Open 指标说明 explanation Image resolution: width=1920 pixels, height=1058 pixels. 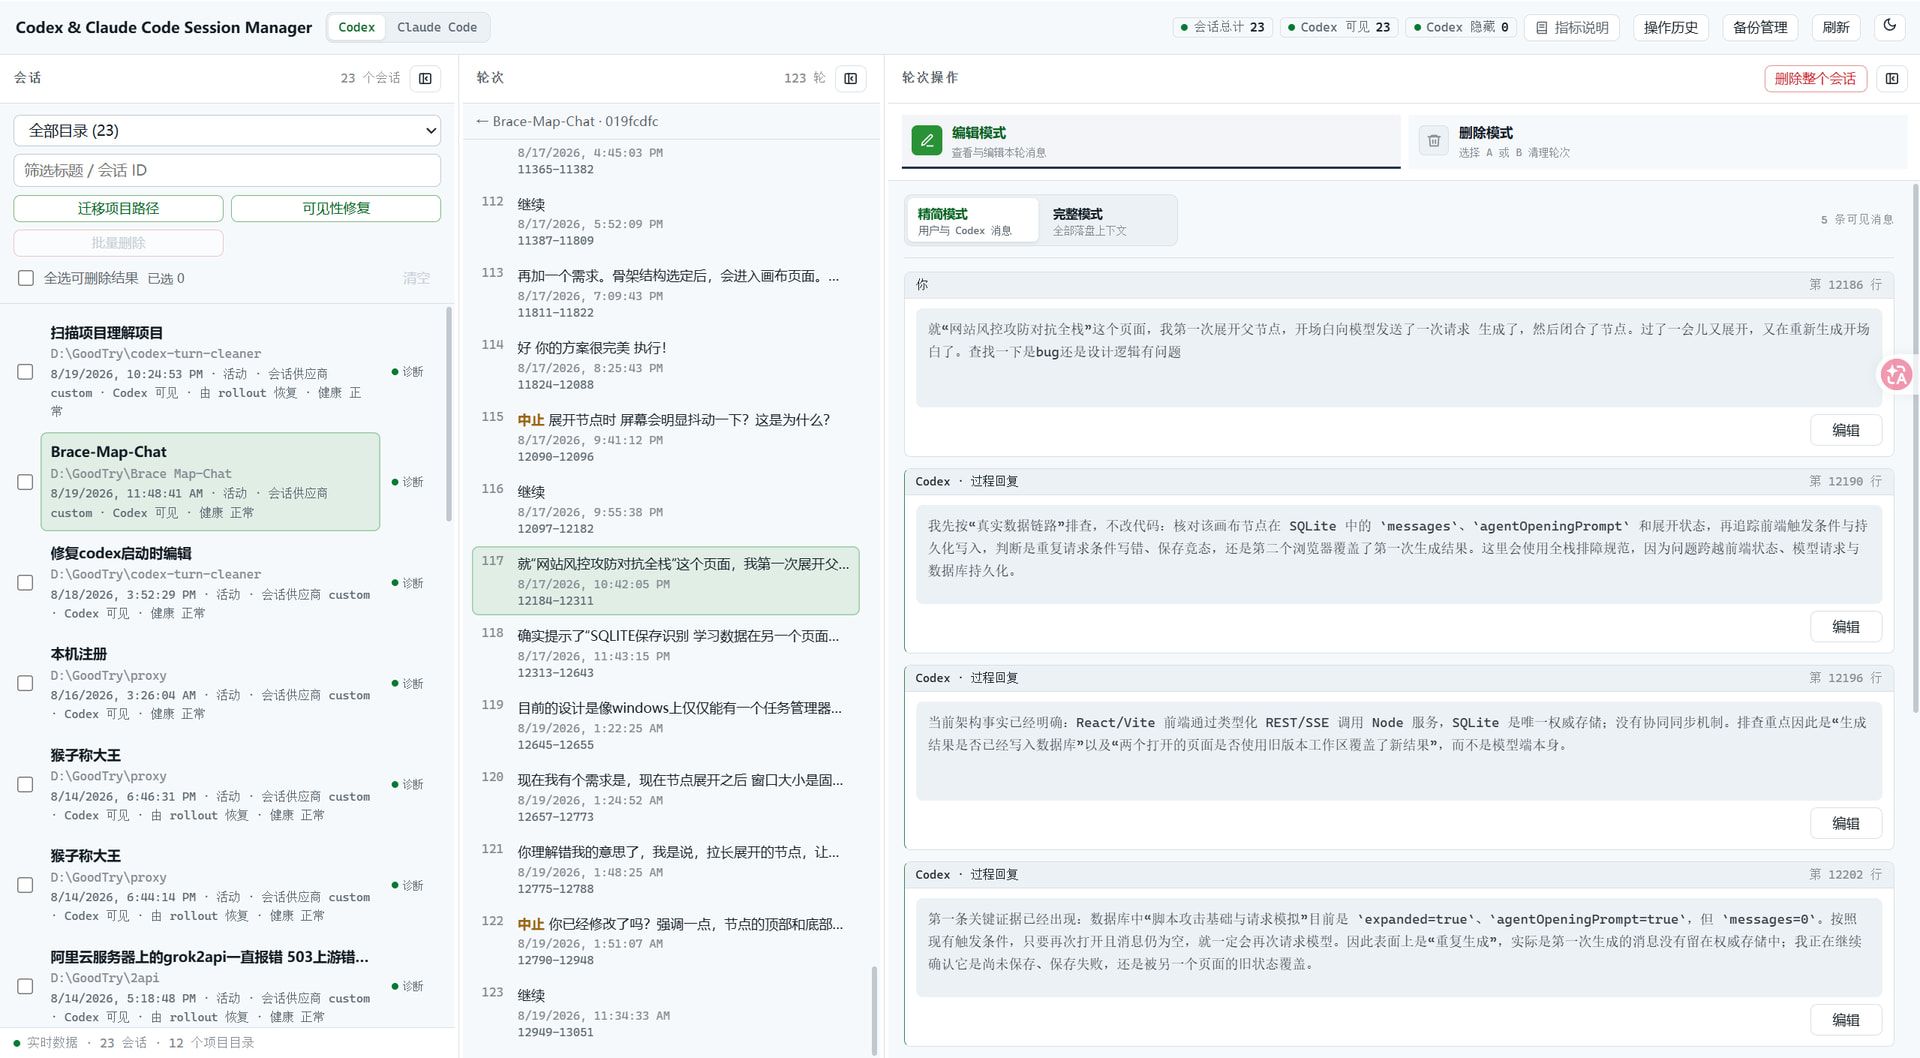[x=1573, y=27]
